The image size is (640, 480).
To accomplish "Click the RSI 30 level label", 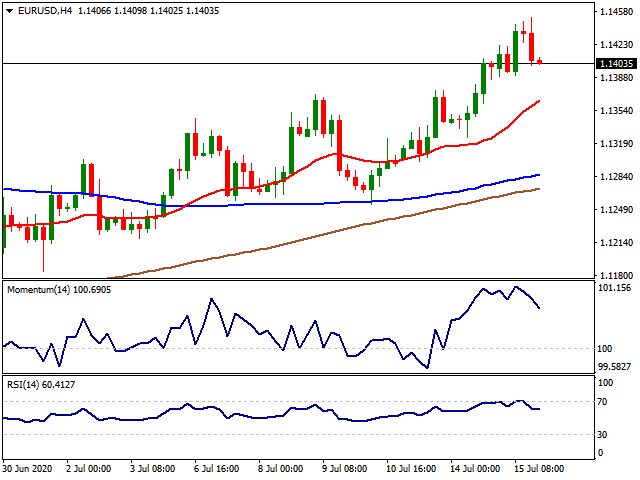I will click(602, 435).
